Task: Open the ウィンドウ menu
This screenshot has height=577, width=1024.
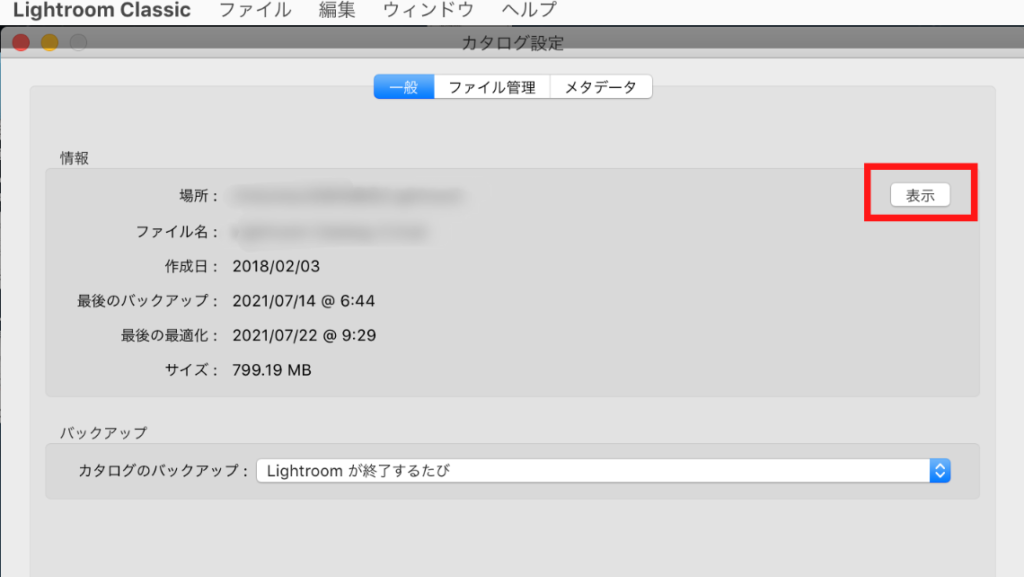Action: click(x=428, y=10)
